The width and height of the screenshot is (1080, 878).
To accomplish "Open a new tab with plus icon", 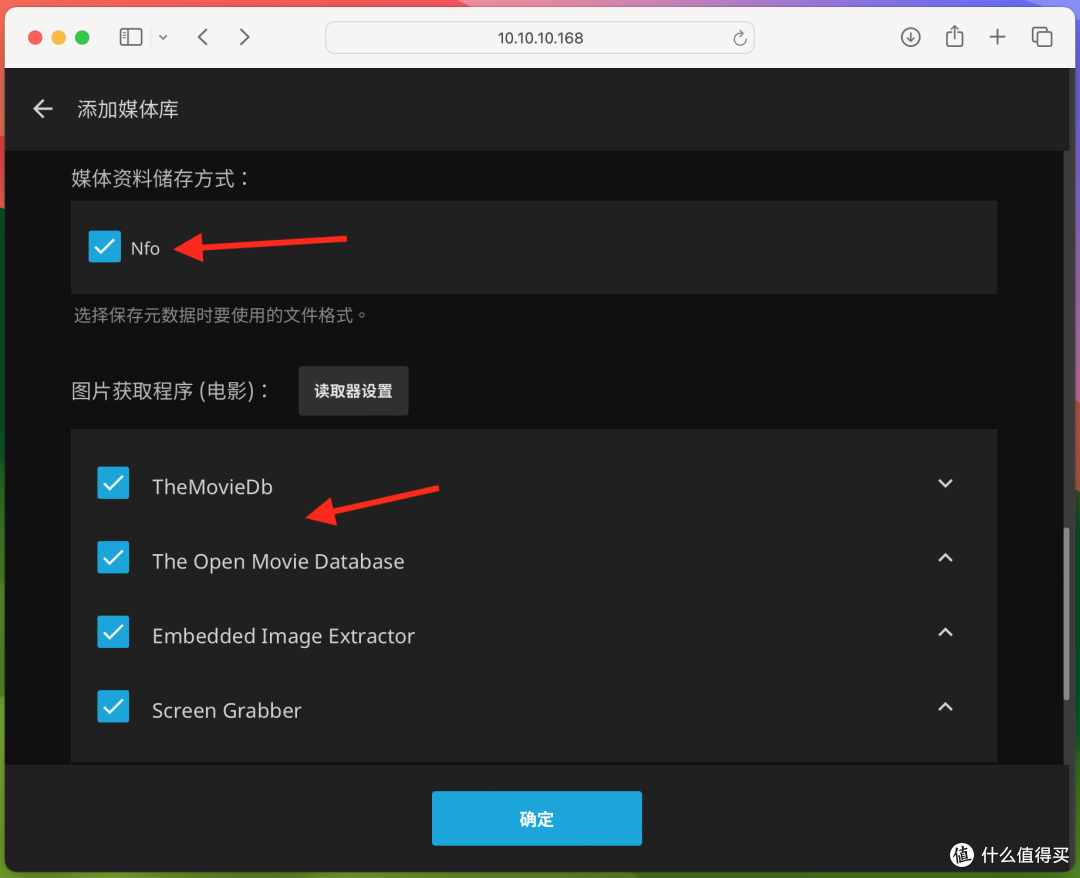I will 997,37.
